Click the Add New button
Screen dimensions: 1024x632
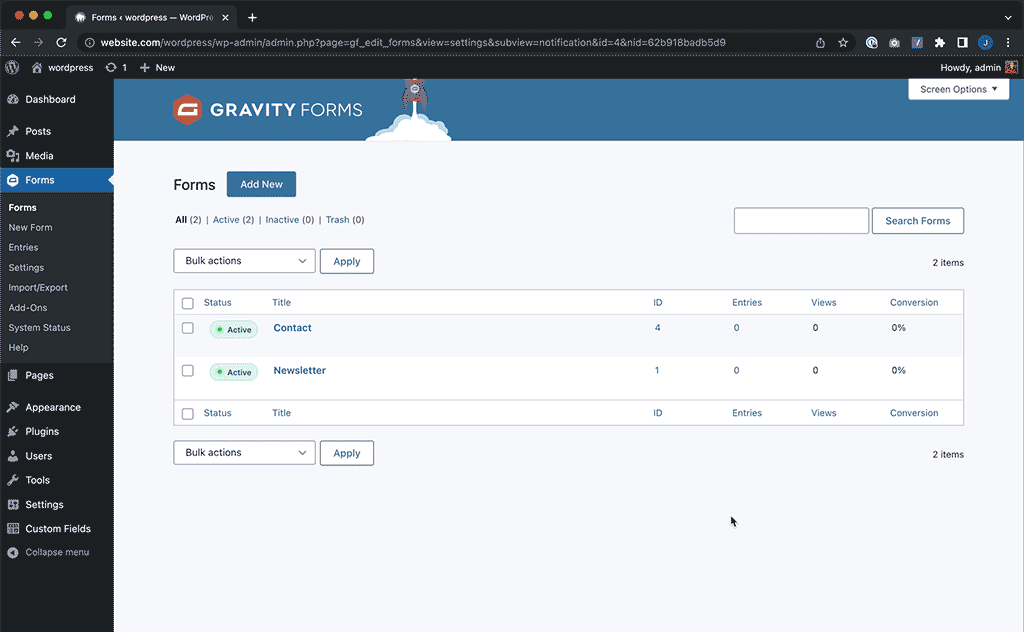click(x=261, y=184)
